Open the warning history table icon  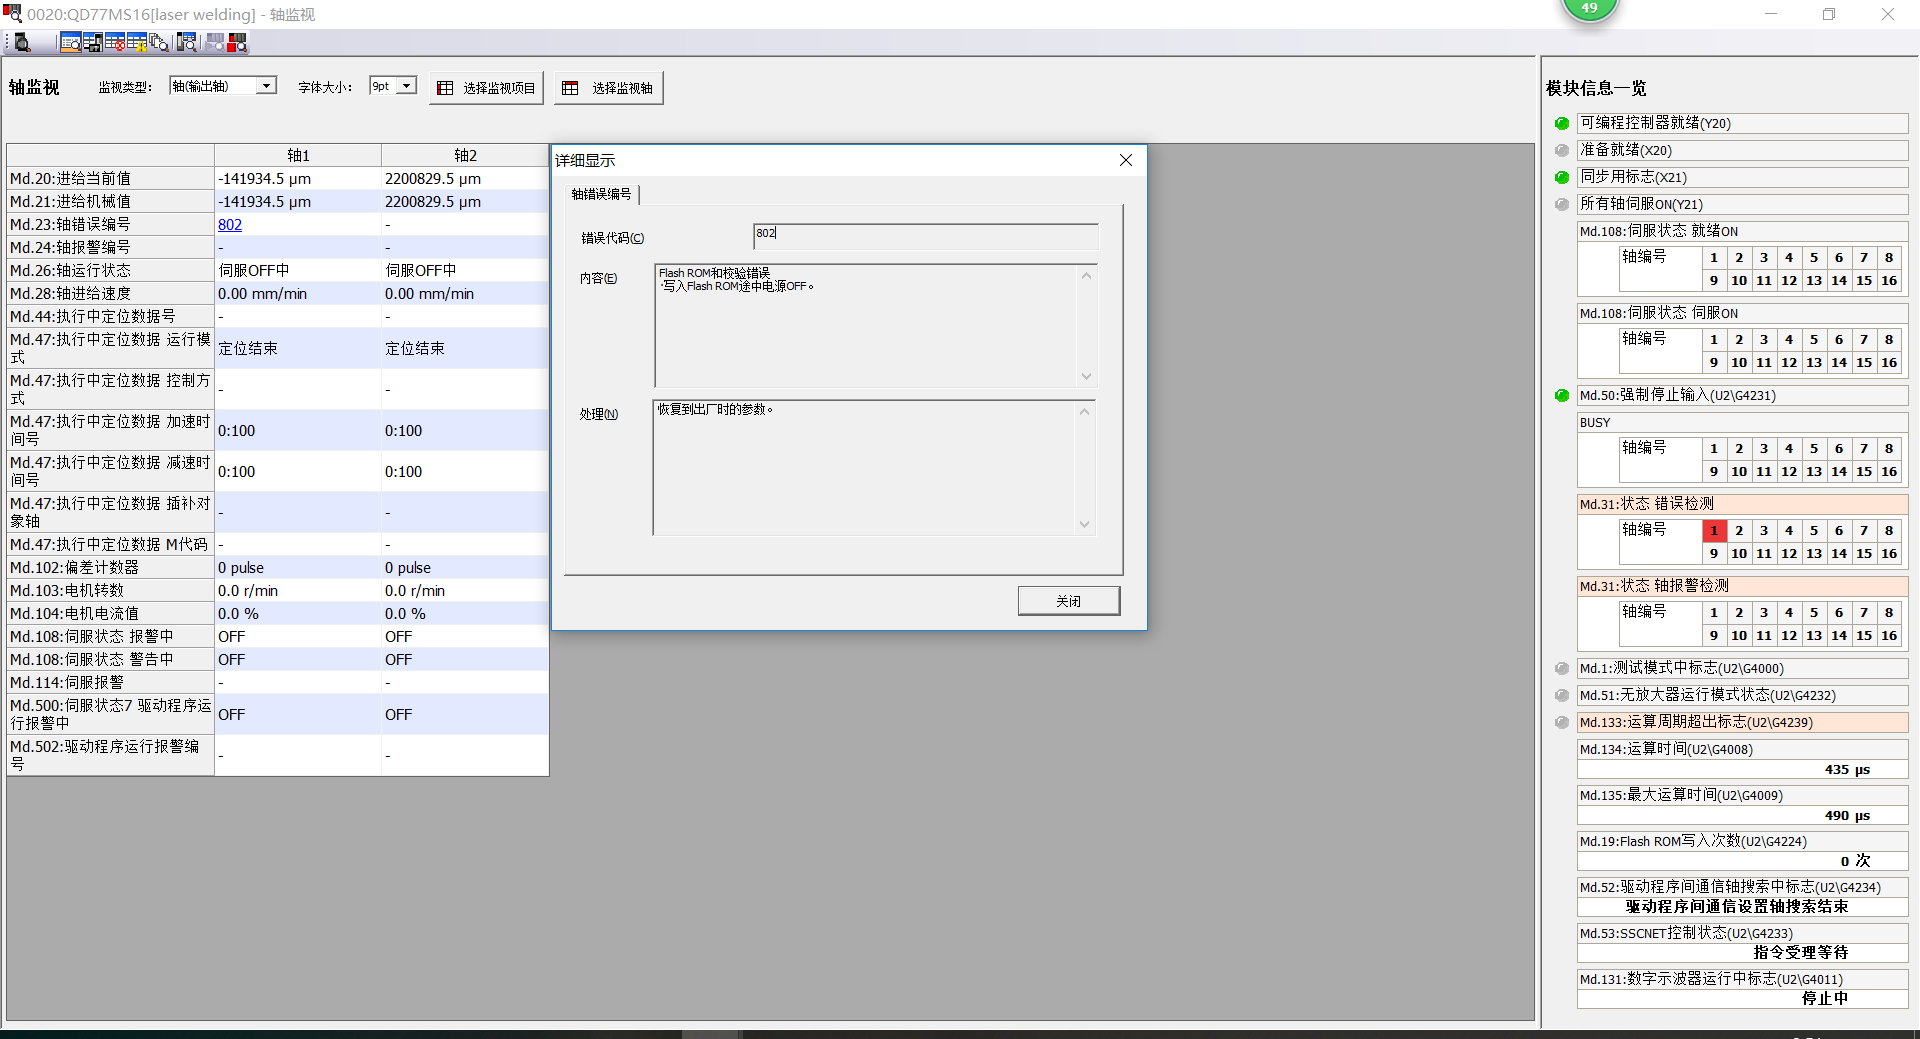[137, 42]
